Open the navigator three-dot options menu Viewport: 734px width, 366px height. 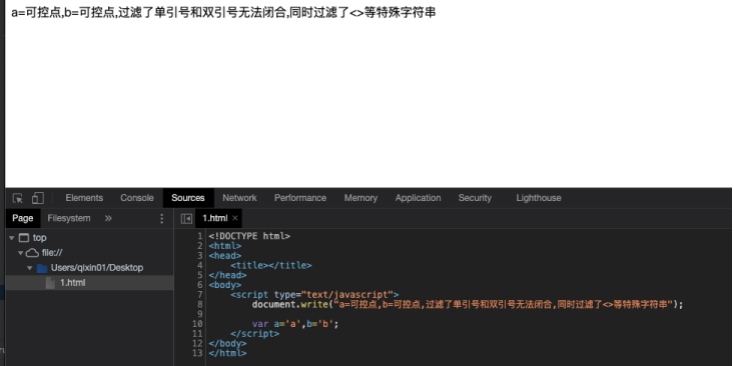coord(162,219)
